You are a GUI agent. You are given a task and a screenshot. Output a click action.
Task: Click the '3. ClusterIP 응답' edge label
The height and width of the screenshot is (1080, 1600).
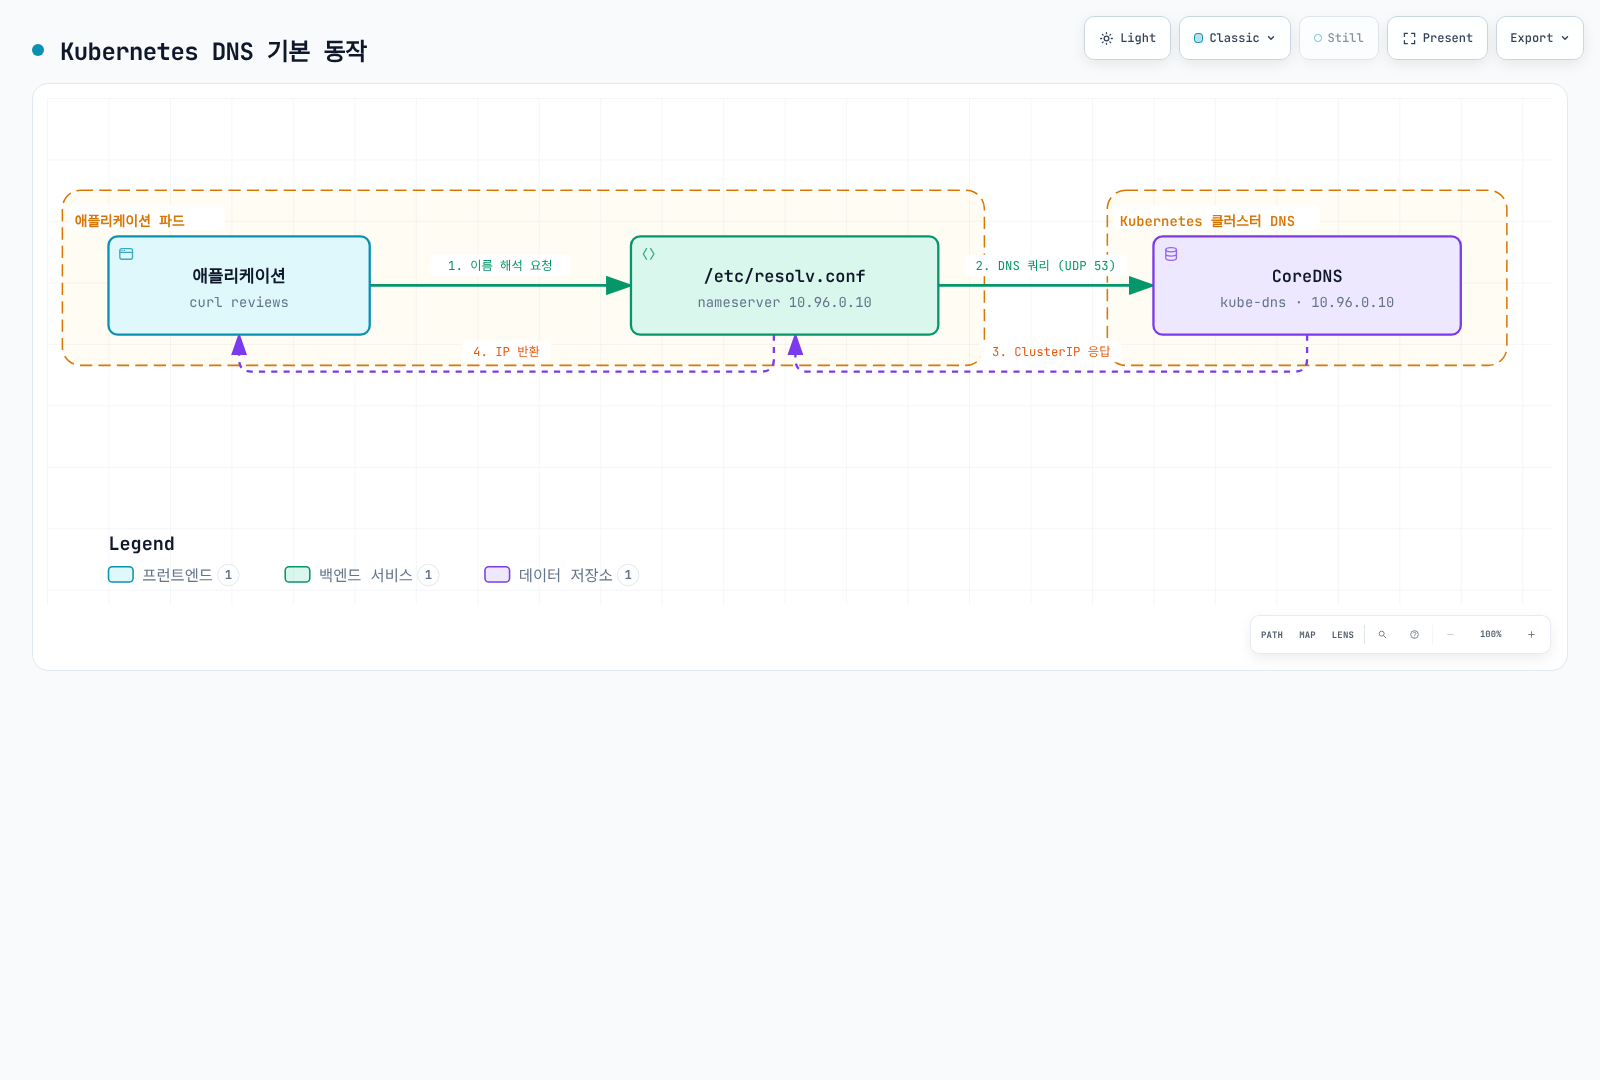pyautogui.click(x=1051, y=352)
